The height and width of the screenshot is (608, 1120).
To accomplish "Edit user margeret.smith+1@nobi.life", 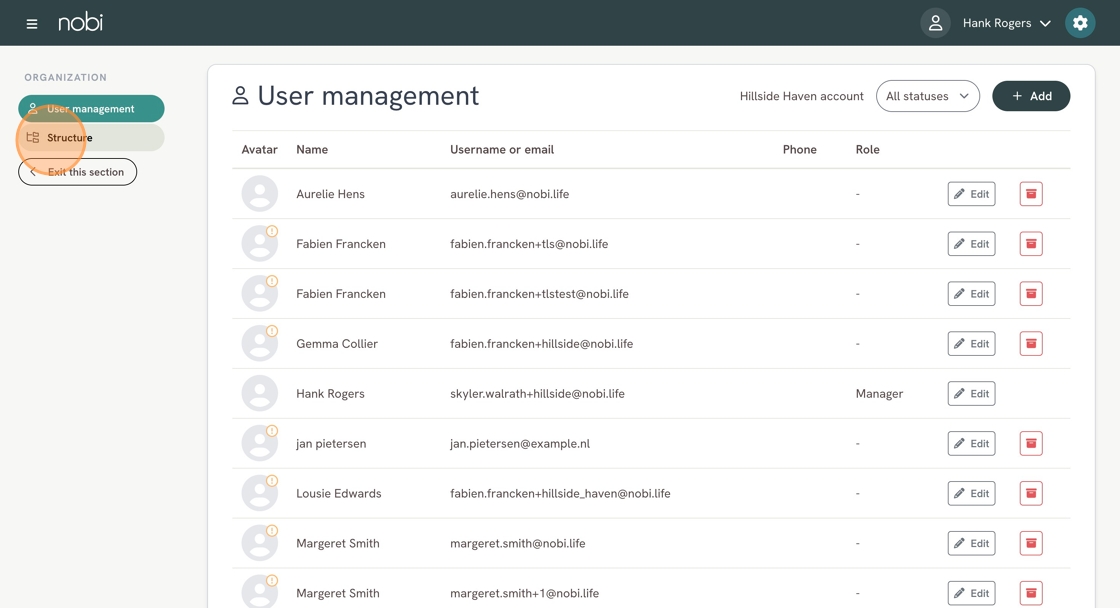I will tap(971, 593).
